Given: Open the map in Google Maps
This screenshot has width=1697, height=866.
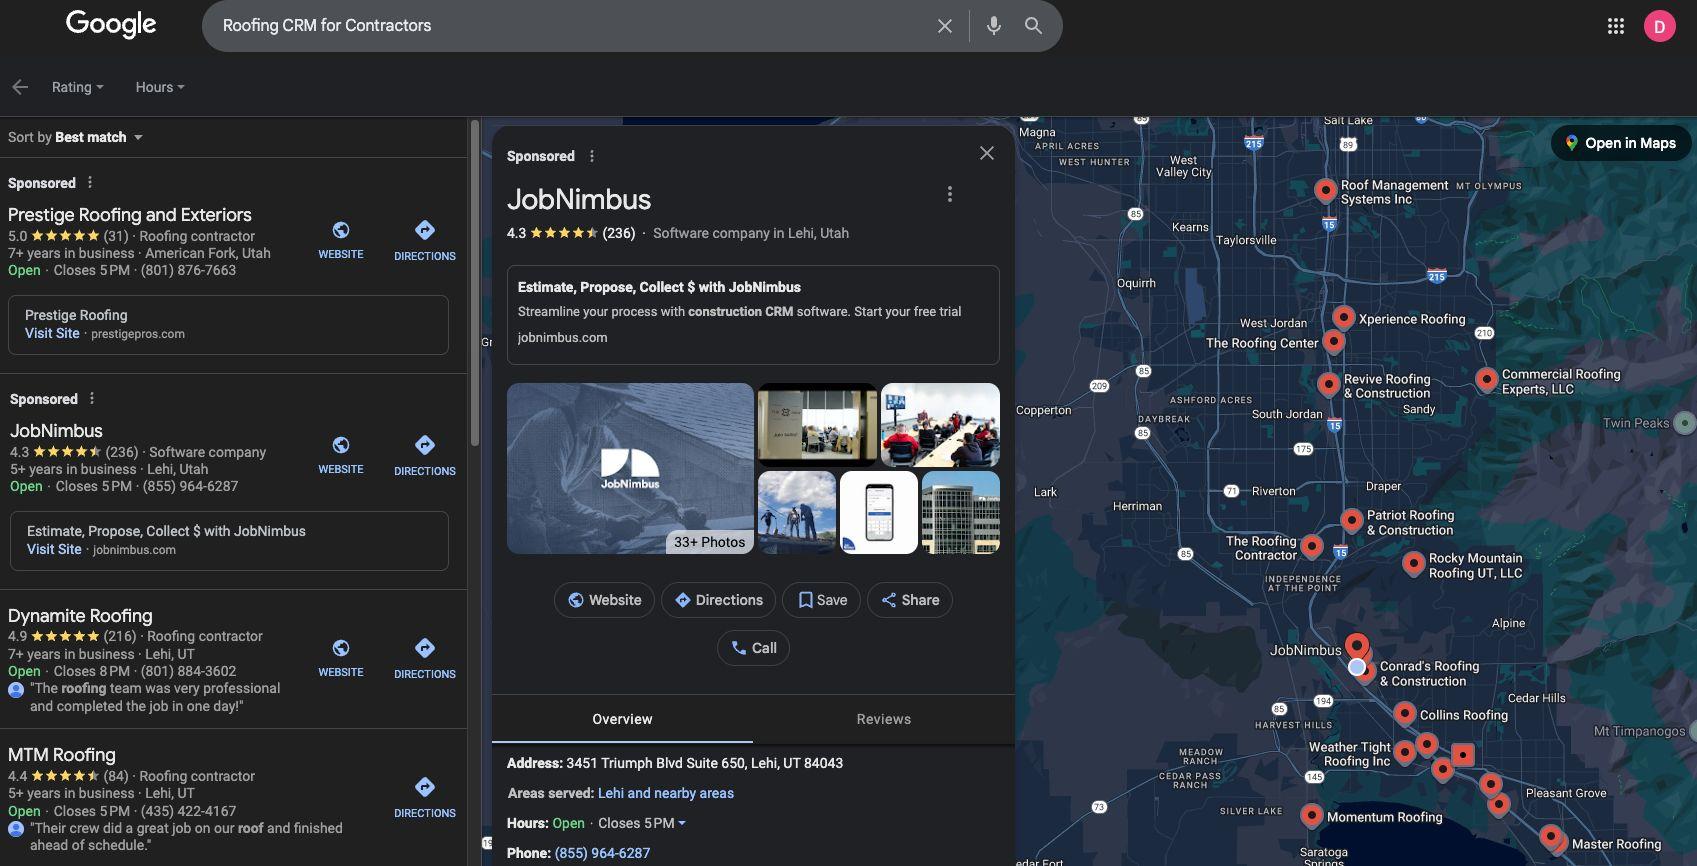Looking at the screenshot, I should pos(1621,143).
